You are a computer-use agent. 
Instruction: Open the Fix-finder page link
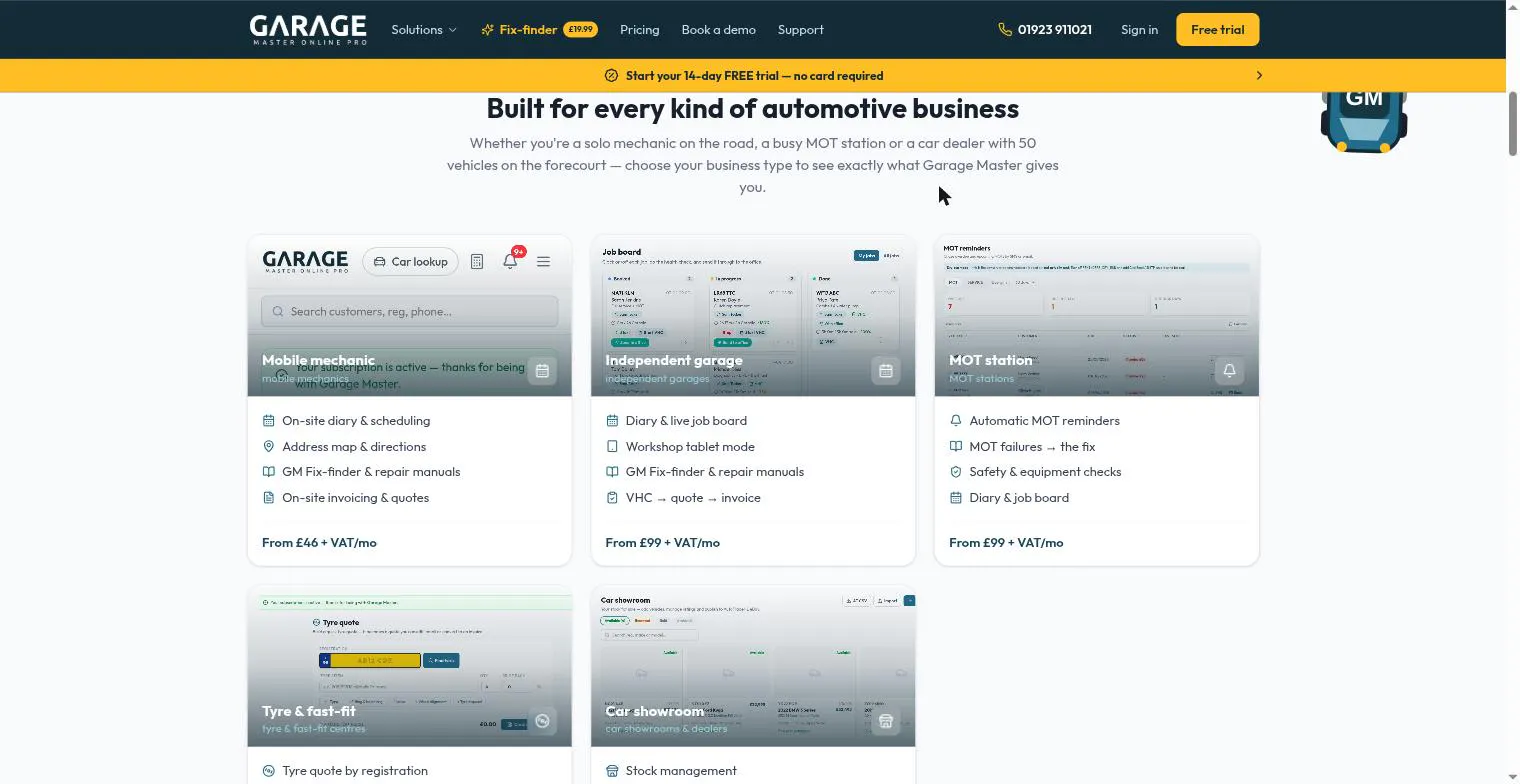point(539,30)
